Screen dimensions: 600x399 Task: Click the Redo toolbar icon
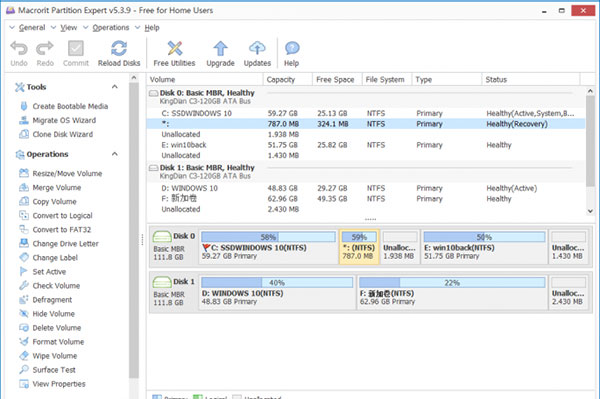[x=45, y=48]
